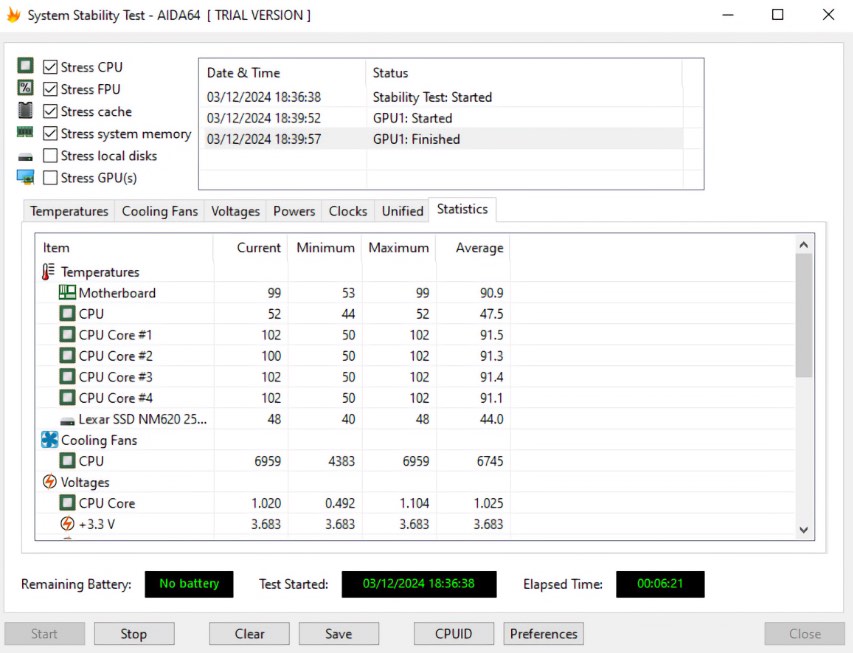Click Motherboard average value 90.9
Viewport: 853px width, 653px height.
click(491, 293)
